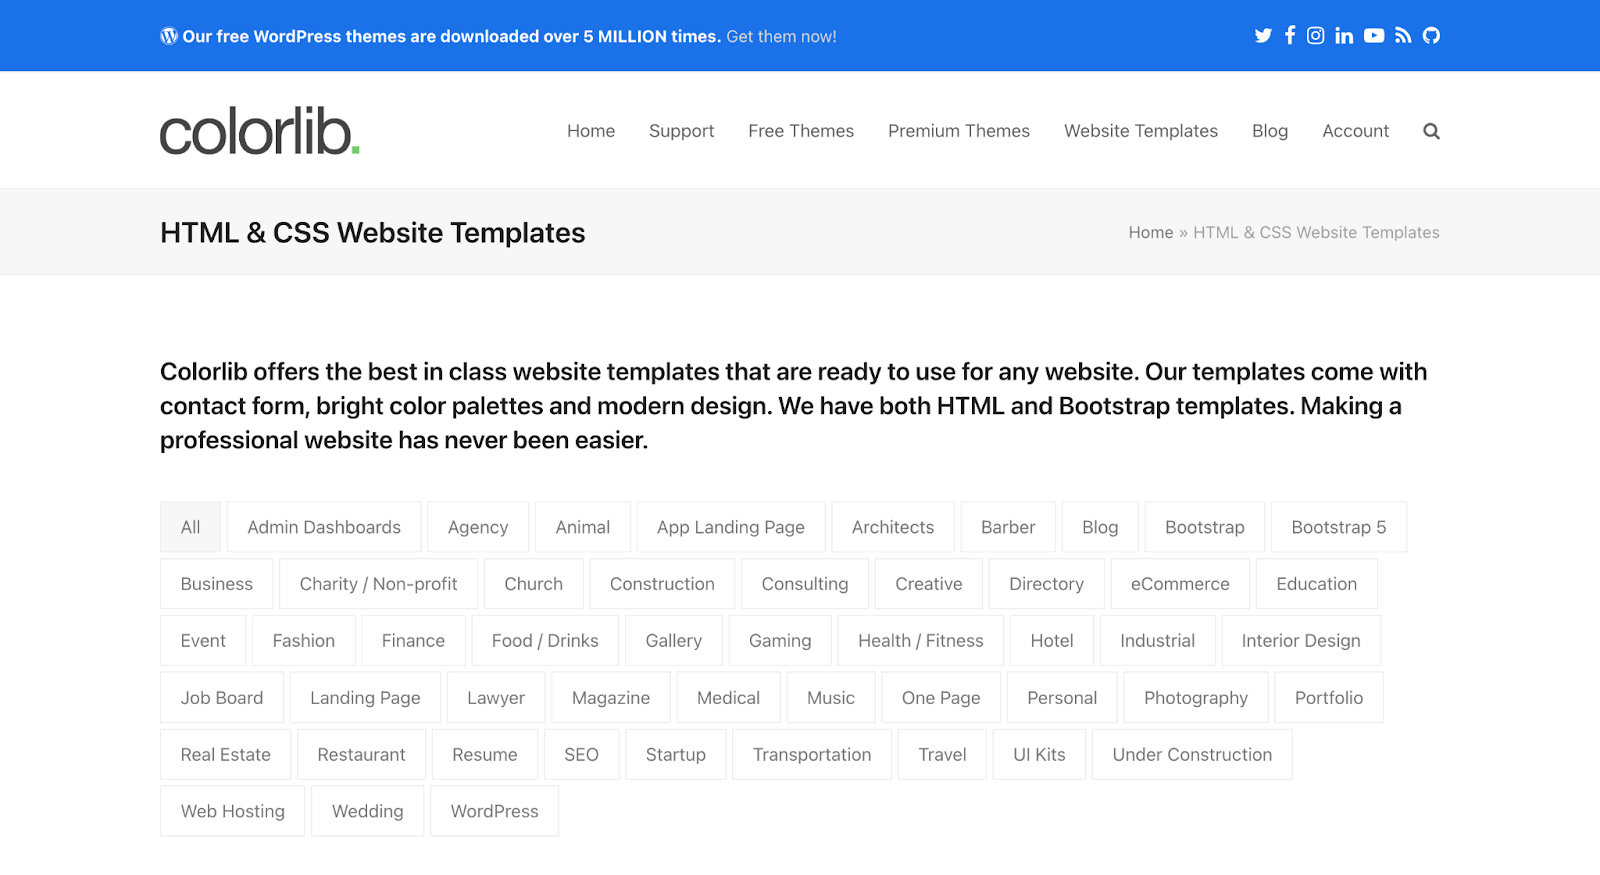This screenshot has height=875, width=1600.
Task: Filter by Photography category
Action: point(1196,698)
